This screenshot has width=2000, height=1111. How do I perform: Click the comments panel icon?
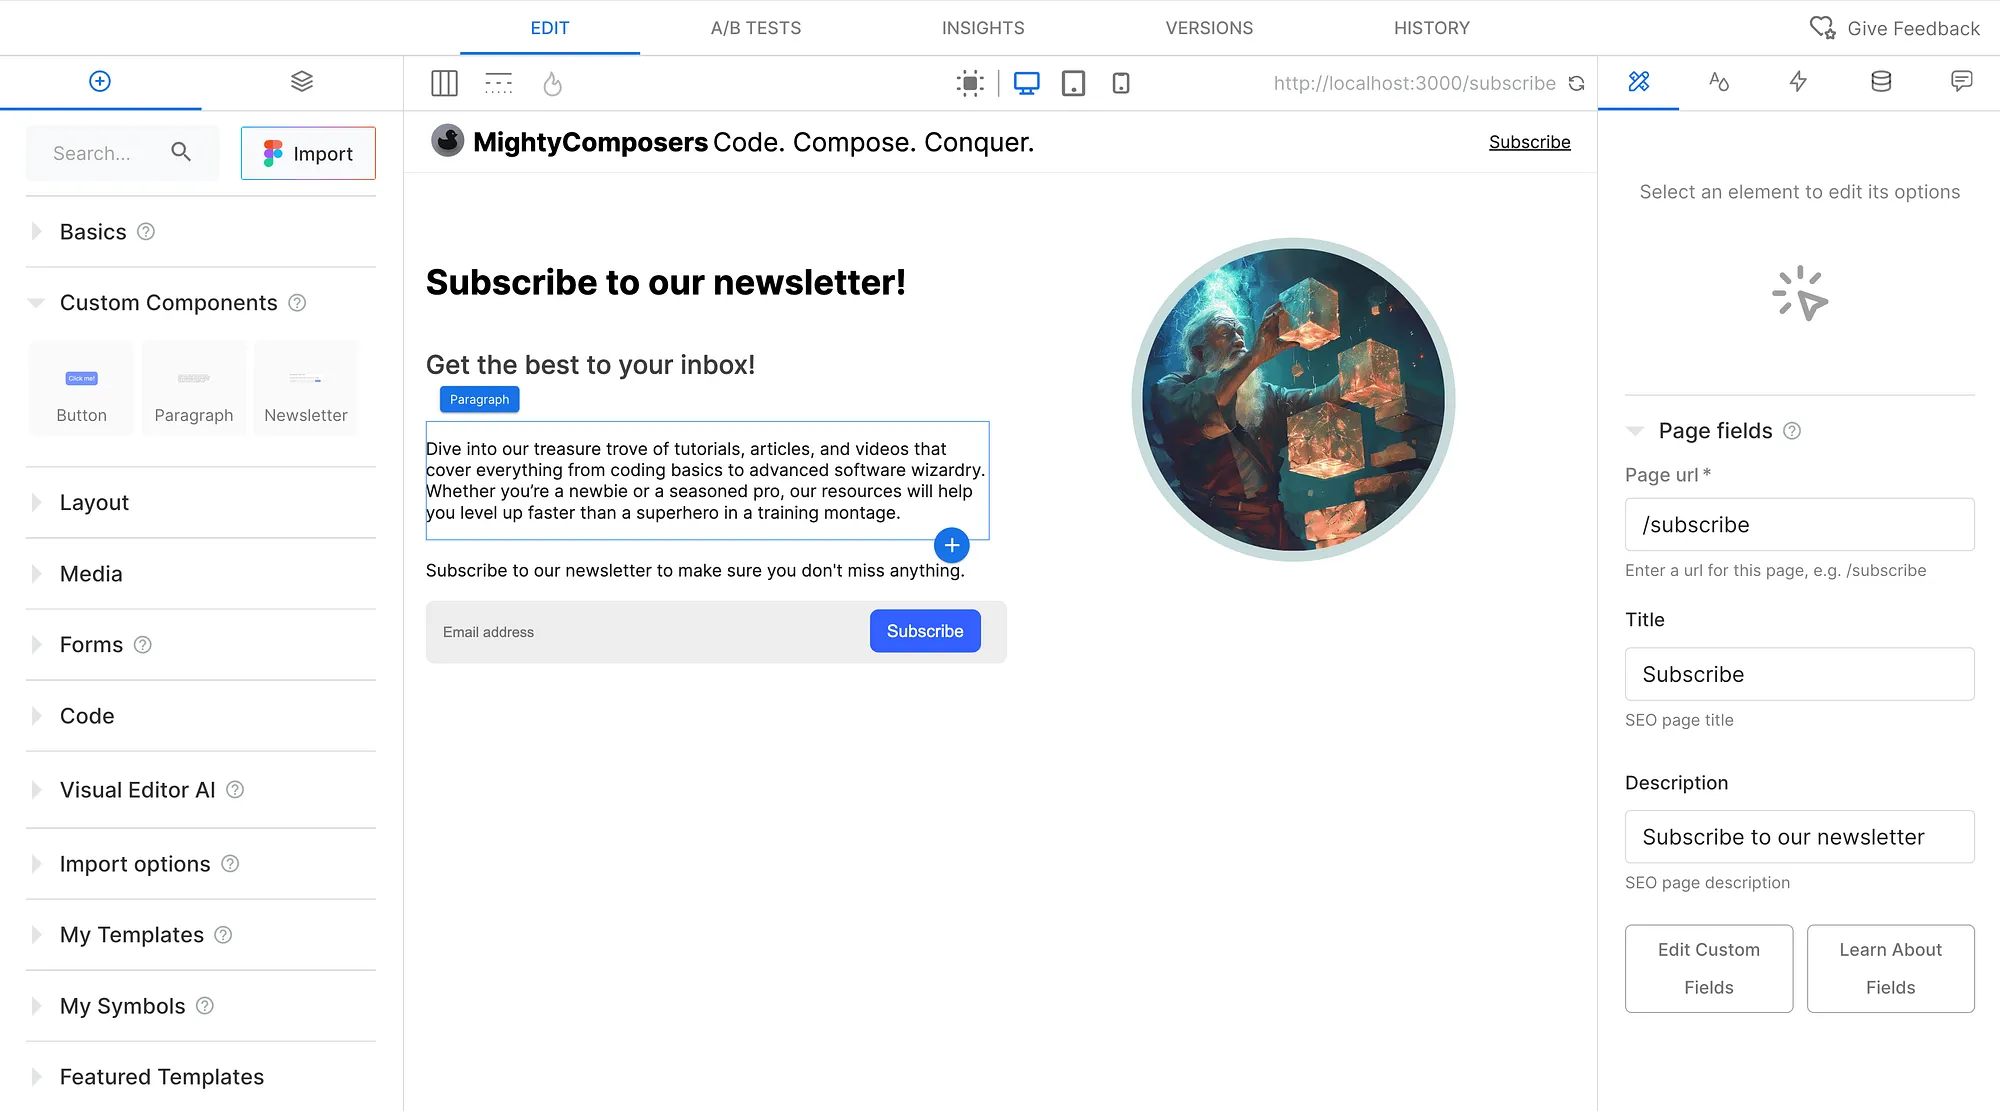pyautogui.click(x=1960, y=81)
